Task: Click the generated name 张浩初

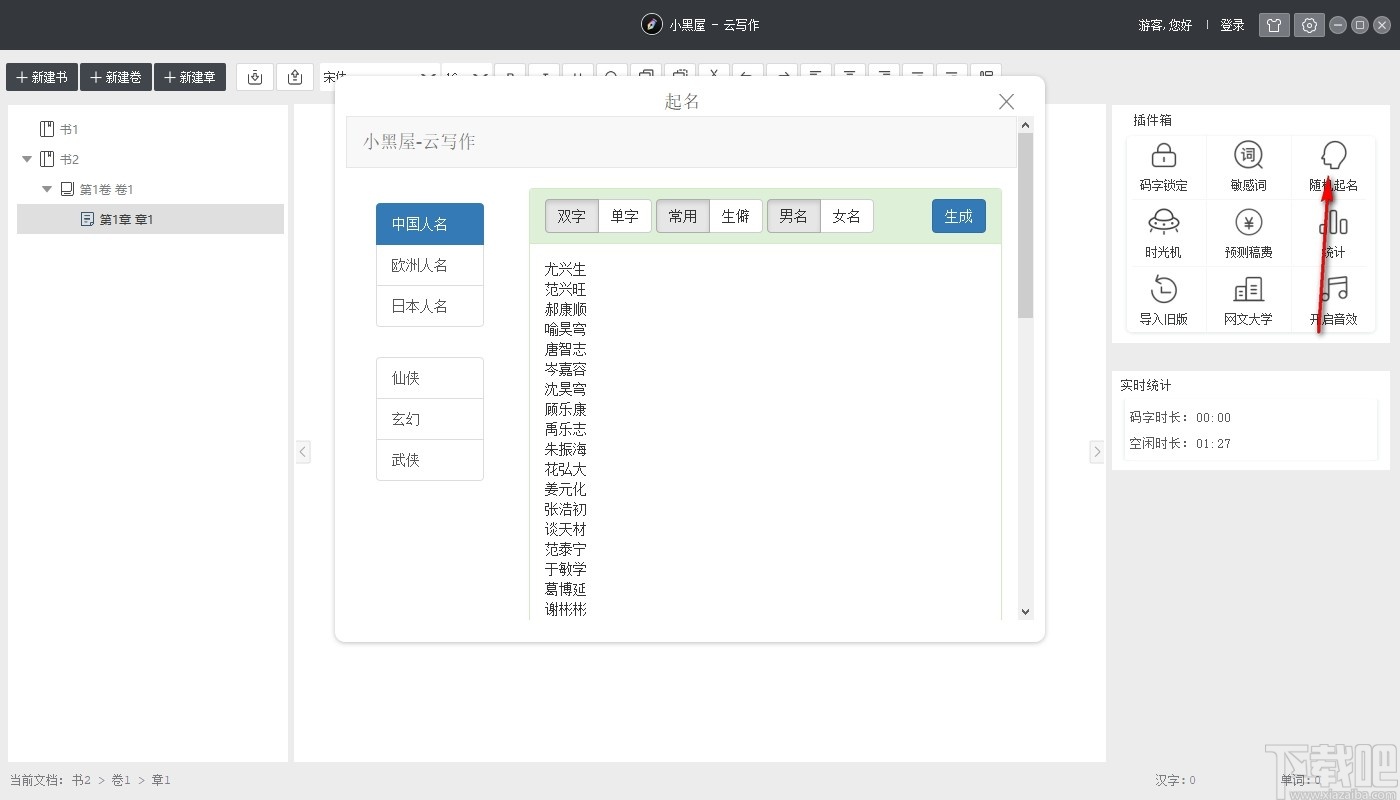Action: click(x=566, y=509)
